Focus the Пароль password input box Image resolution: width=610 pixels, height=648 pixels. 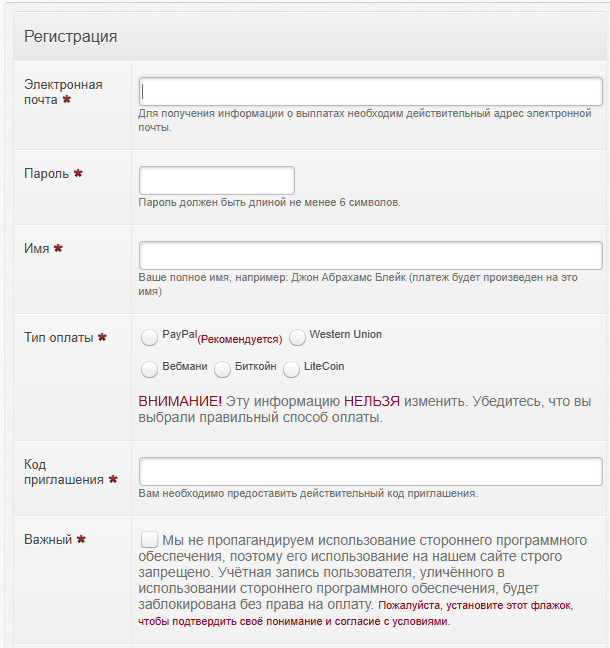[216, 180]
